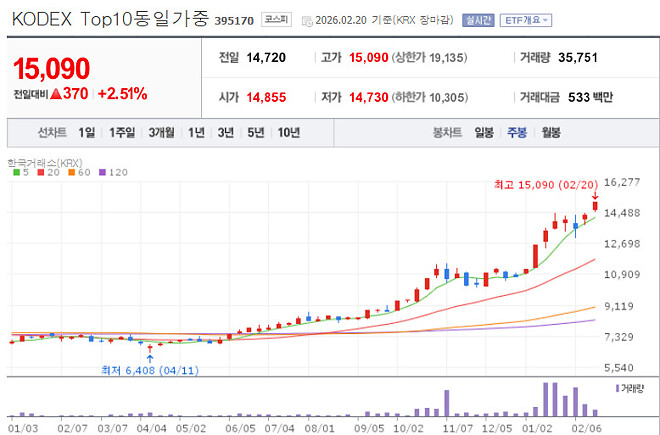660x435 pixels.
Task: Open the ETF개요 dropdown
Action: point(526,20)
